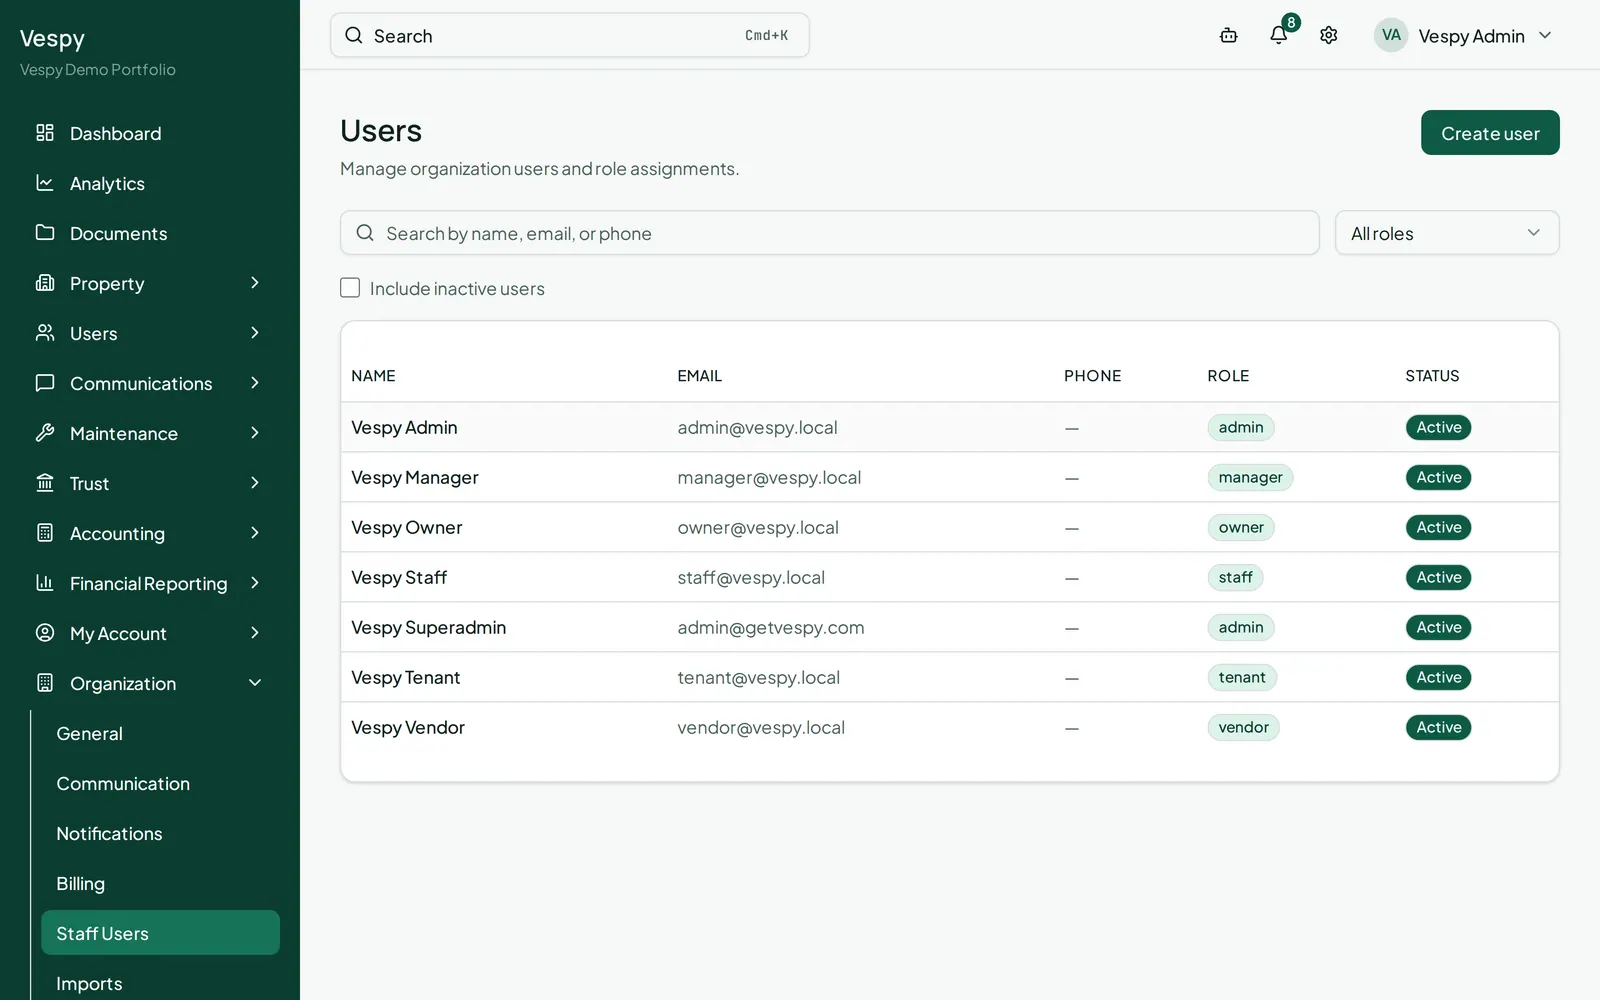
Task: Click magnifier icon in user search field
Action: [x=365, y=233]
